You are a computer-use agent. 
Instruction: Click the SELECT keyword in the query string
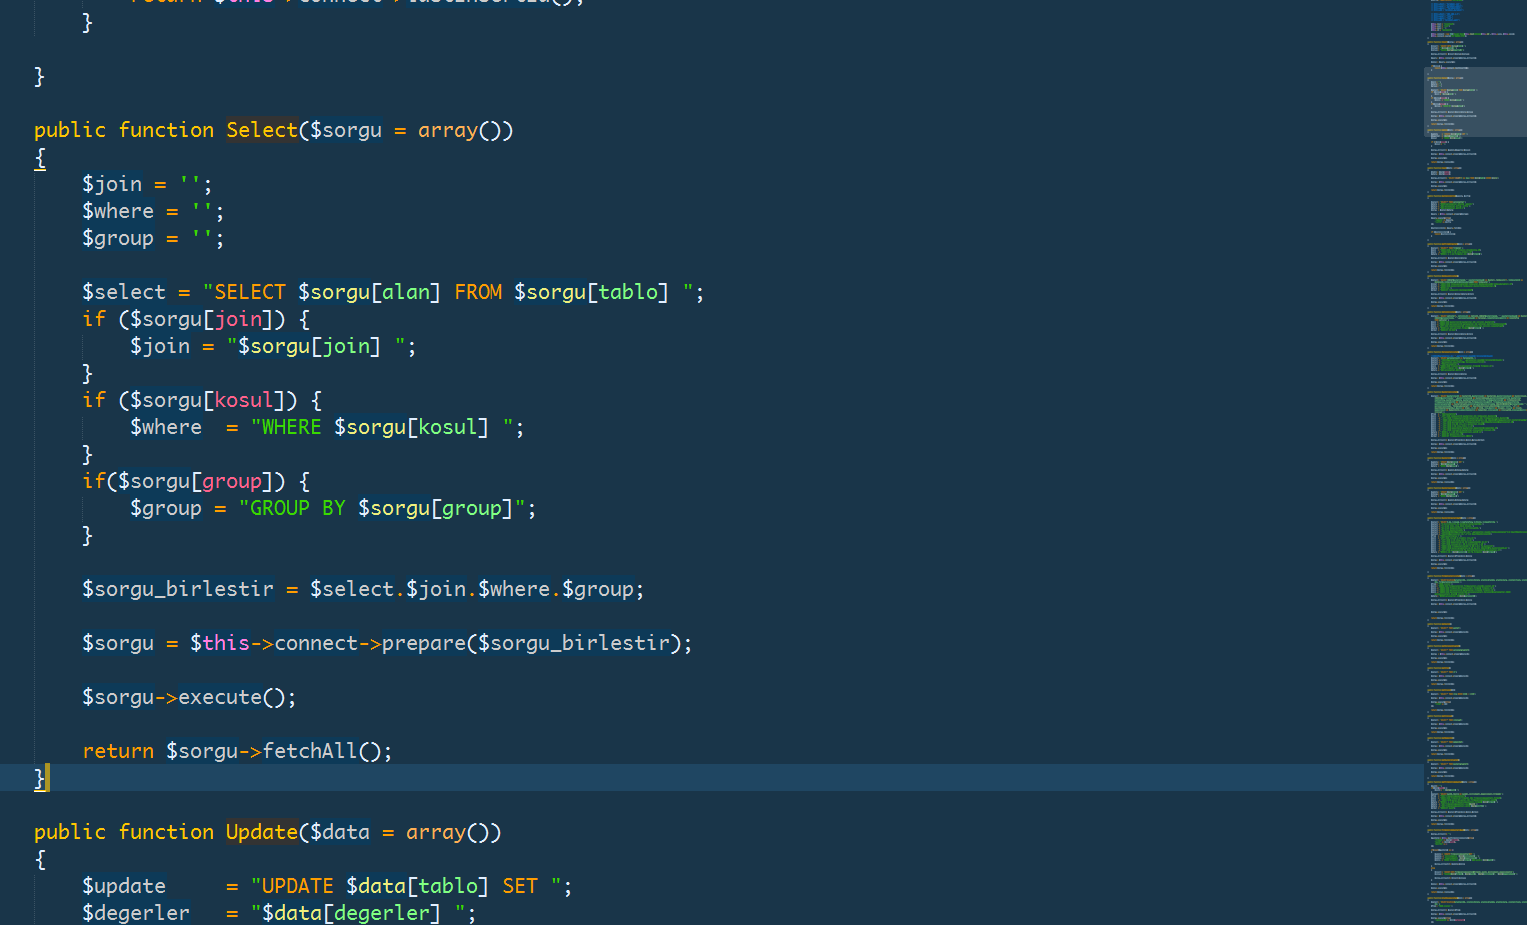tap(250, 292)
